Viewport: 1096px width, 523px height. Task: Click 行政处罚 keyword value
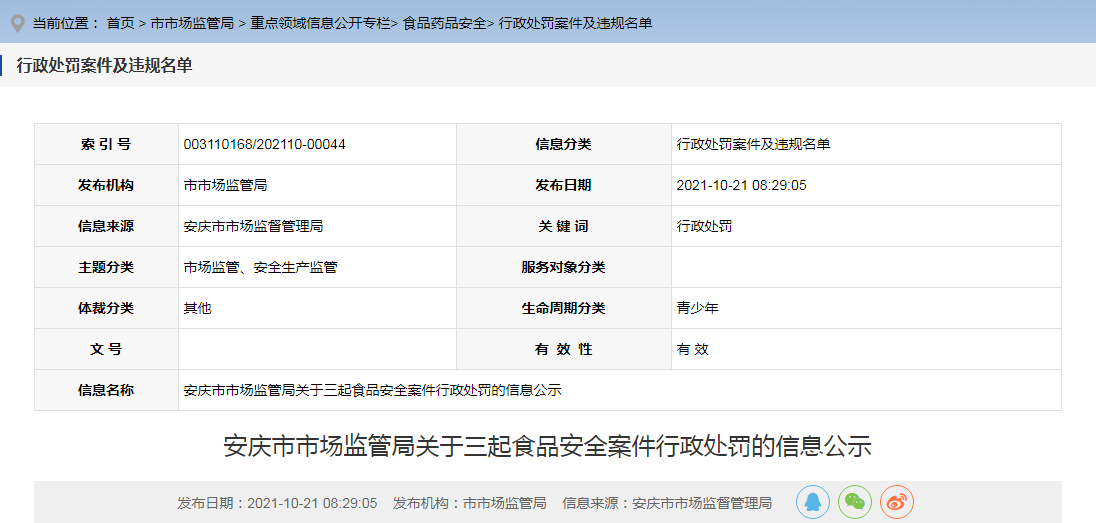pos(705,227)
